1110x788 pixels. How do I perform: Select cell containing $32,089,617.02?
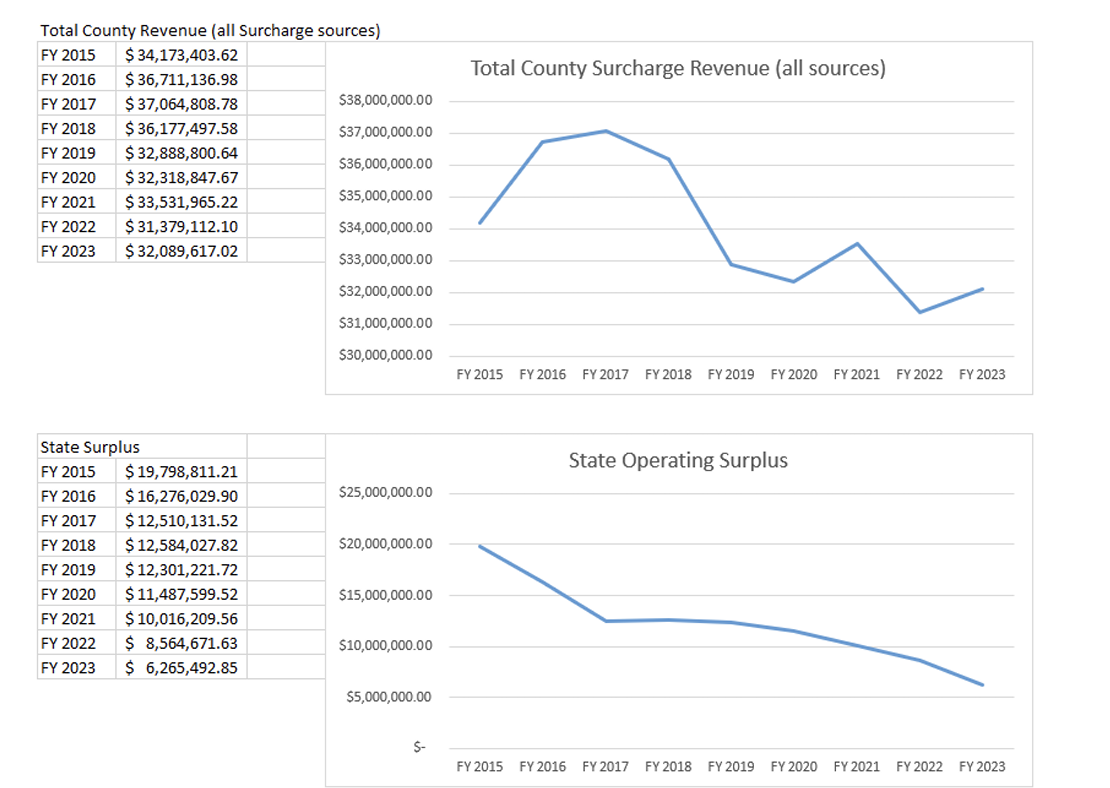click(181, 251)
